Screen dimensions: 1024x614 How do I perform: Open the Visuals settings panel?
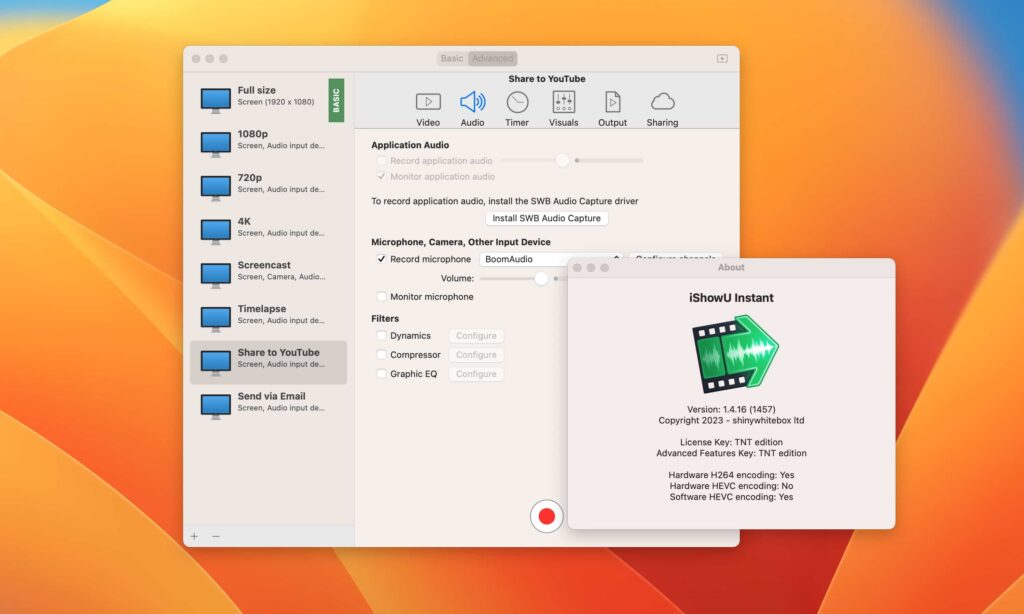coord(563,100)
